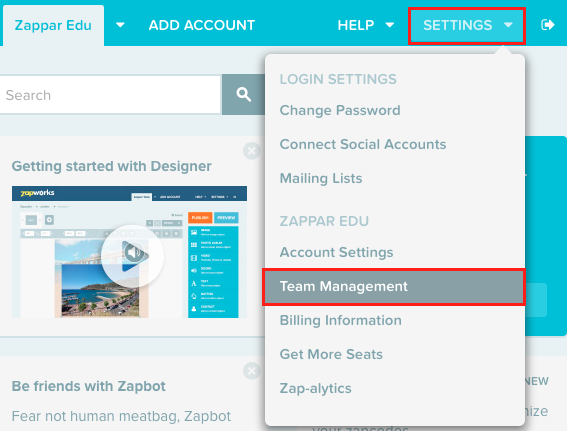Click Add Account in the top bar
This screenshot has height=431, width=567.
(202, 25)
